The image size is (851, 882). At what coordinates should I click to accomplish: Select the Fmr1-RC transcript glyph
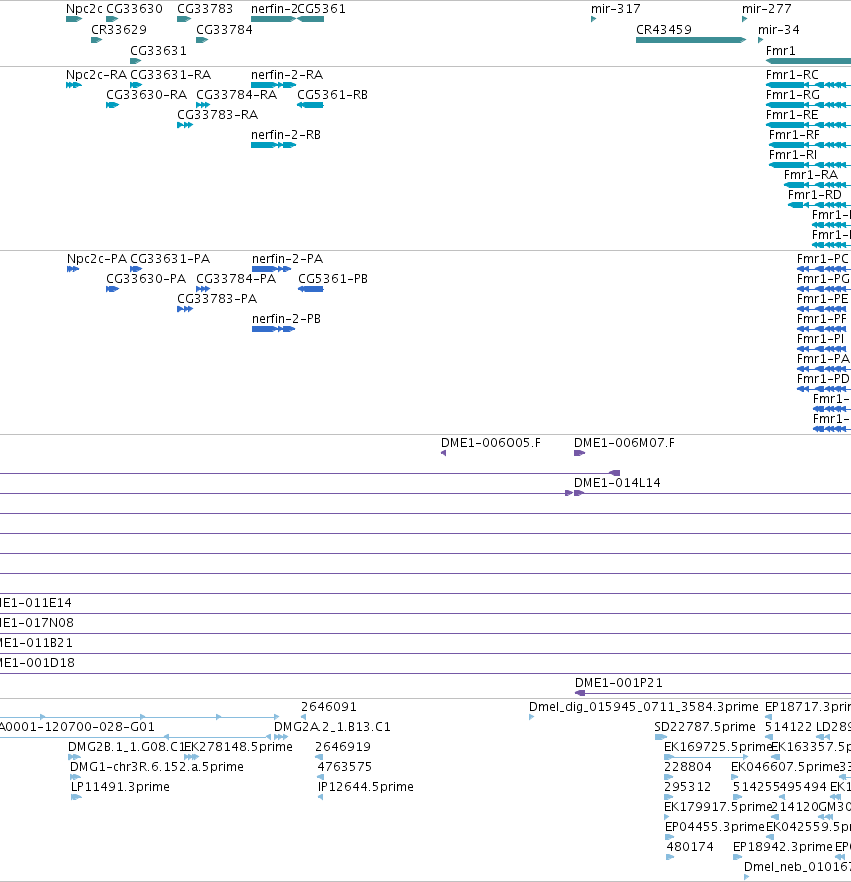click(808, 85)
